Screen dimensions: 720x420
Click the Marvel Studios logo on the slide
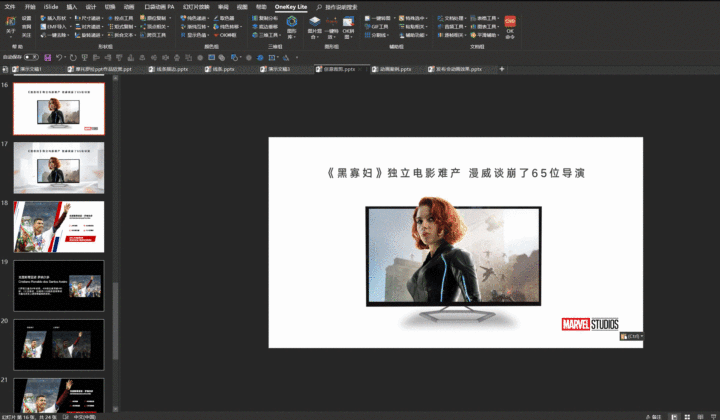[x=590, y=324]
